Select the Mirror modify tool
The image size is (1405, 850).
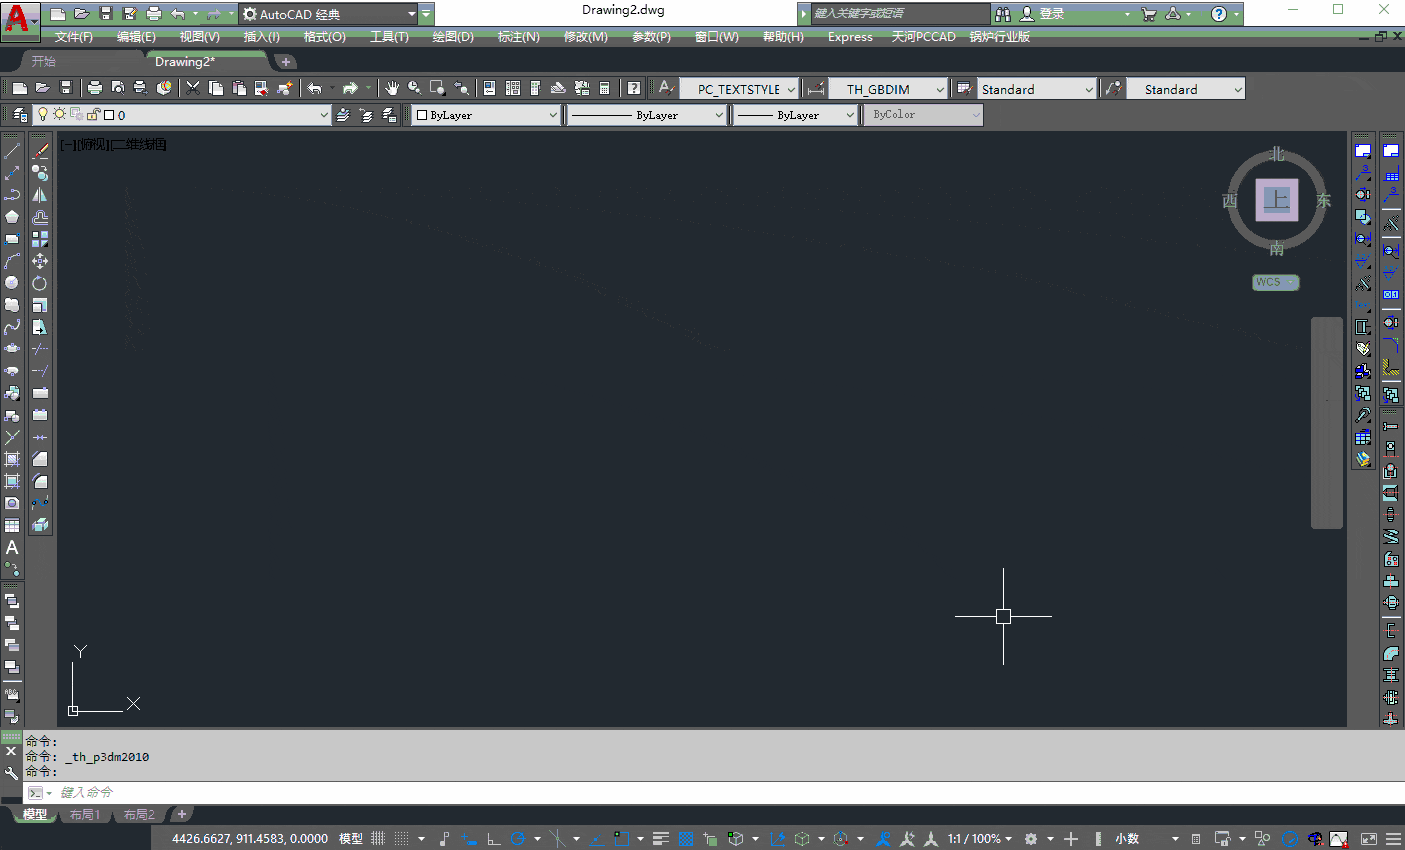pyautogui.click(x=40, y=195)
